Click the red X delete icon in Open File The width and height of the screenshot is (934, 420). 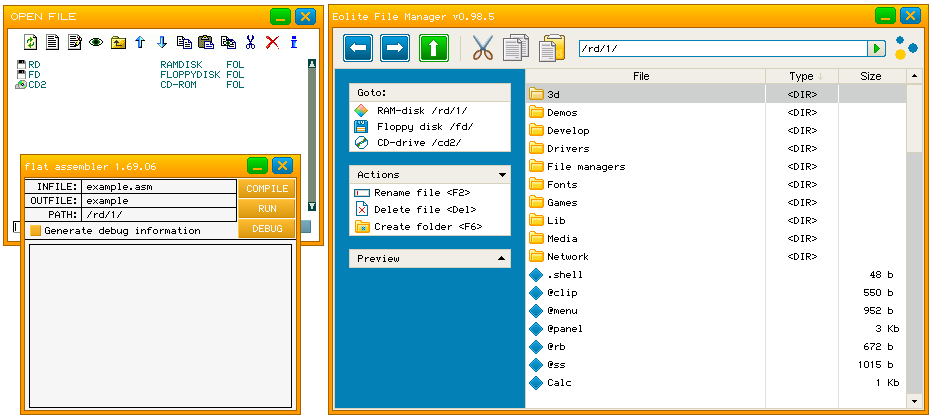272,42
